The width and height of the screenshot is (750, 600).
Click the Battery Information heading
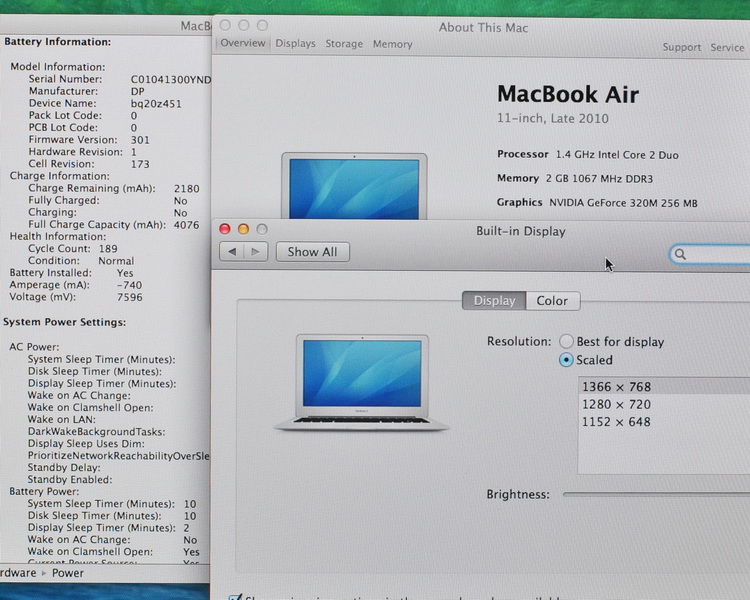coord(57,42)
